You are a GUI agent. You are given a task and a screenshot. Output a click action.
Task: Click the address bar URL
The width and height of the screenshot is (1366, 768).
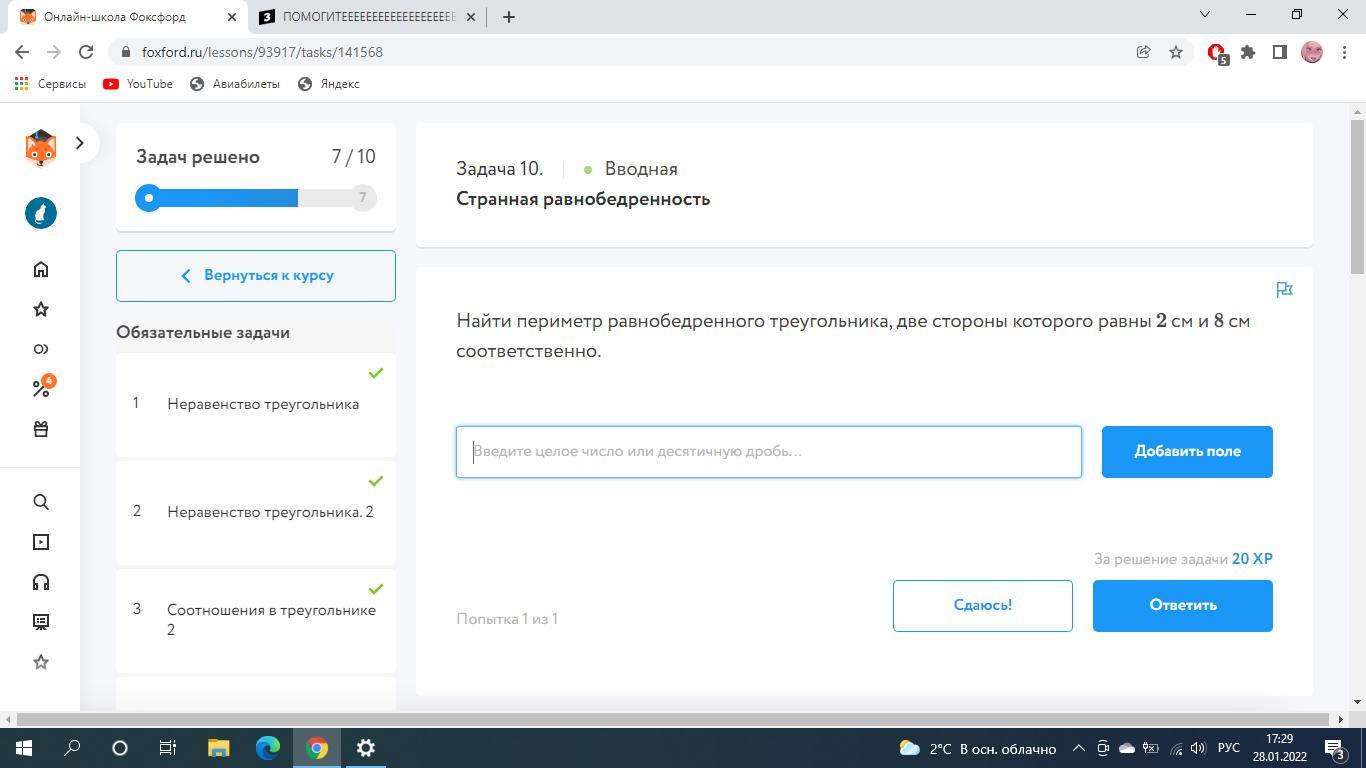pos(262,52)
